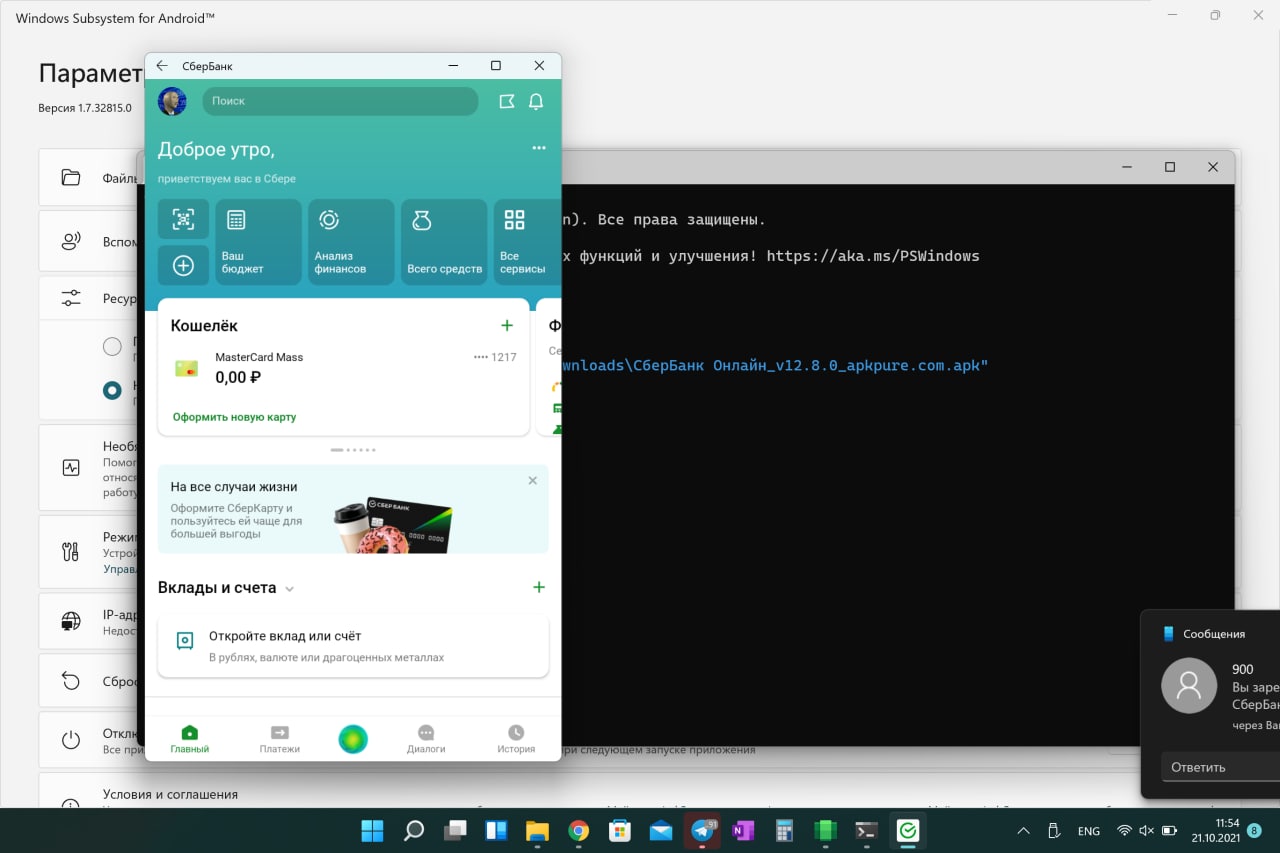Open File Explorer from the taskbar

(x=537, y=830)
